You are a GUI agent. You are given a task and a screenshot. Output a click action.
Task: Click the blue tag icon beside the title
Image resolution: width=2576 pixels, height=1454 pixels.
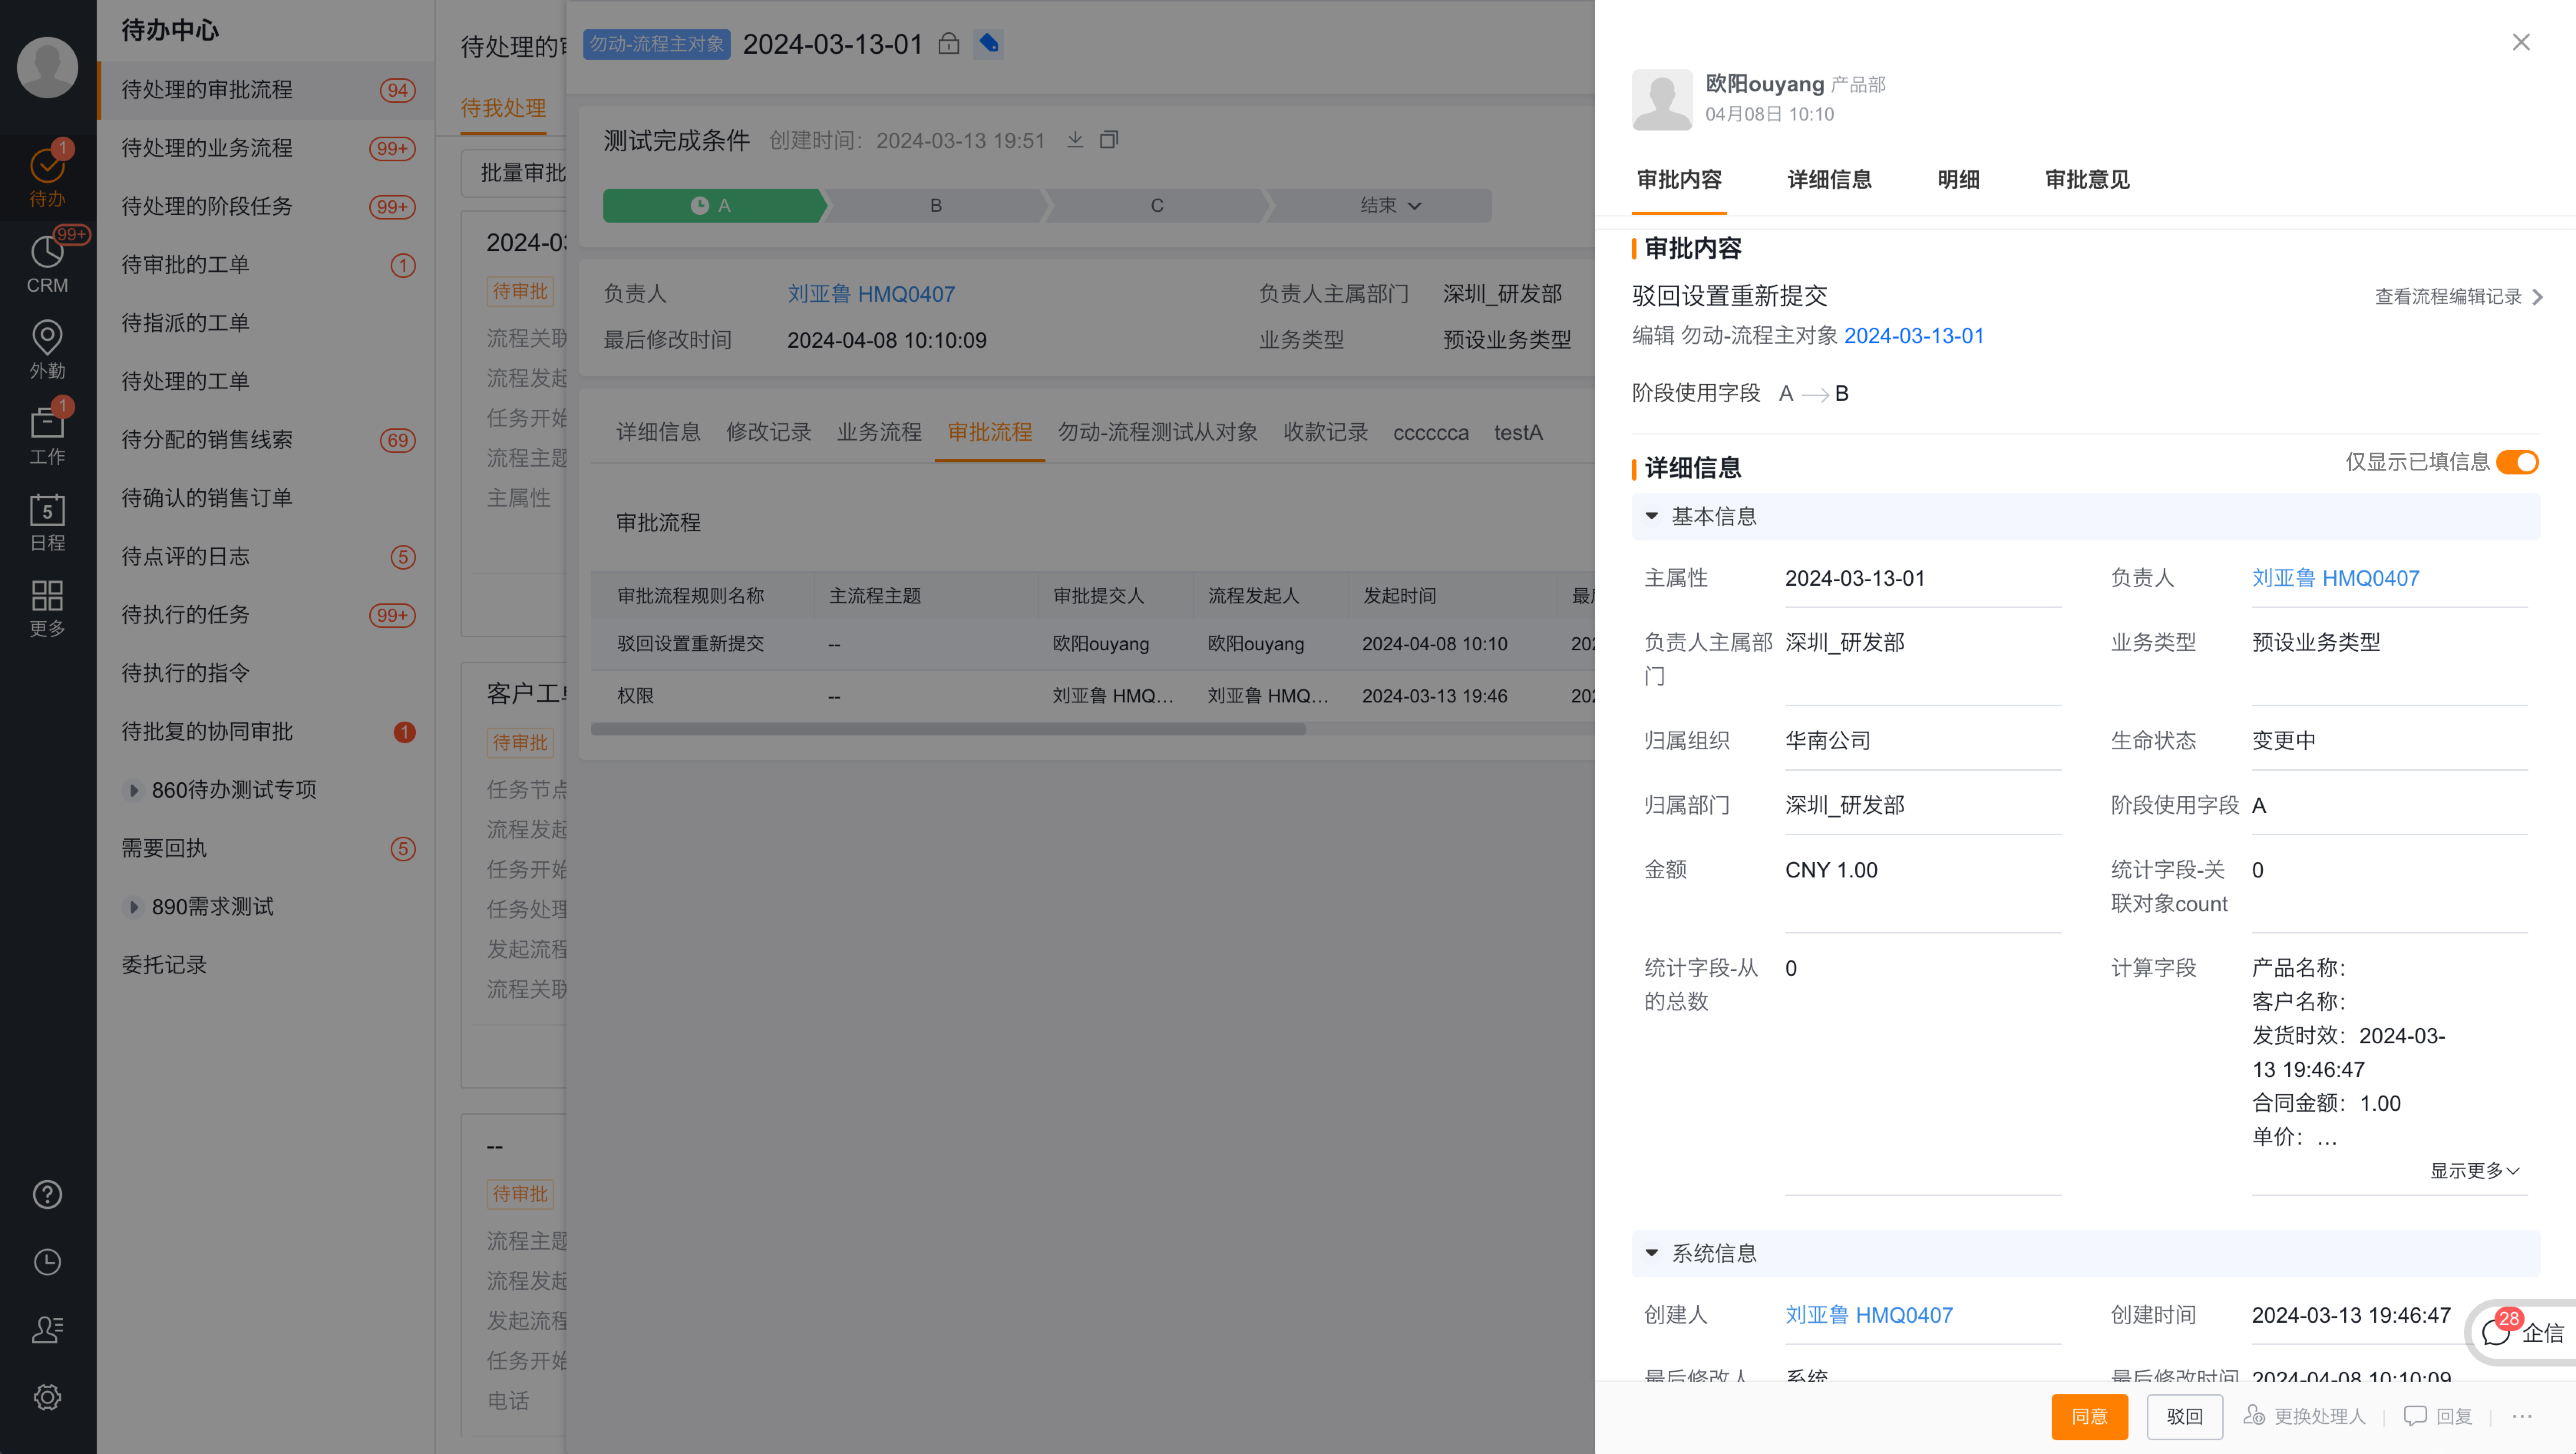[x=989, y=44]
